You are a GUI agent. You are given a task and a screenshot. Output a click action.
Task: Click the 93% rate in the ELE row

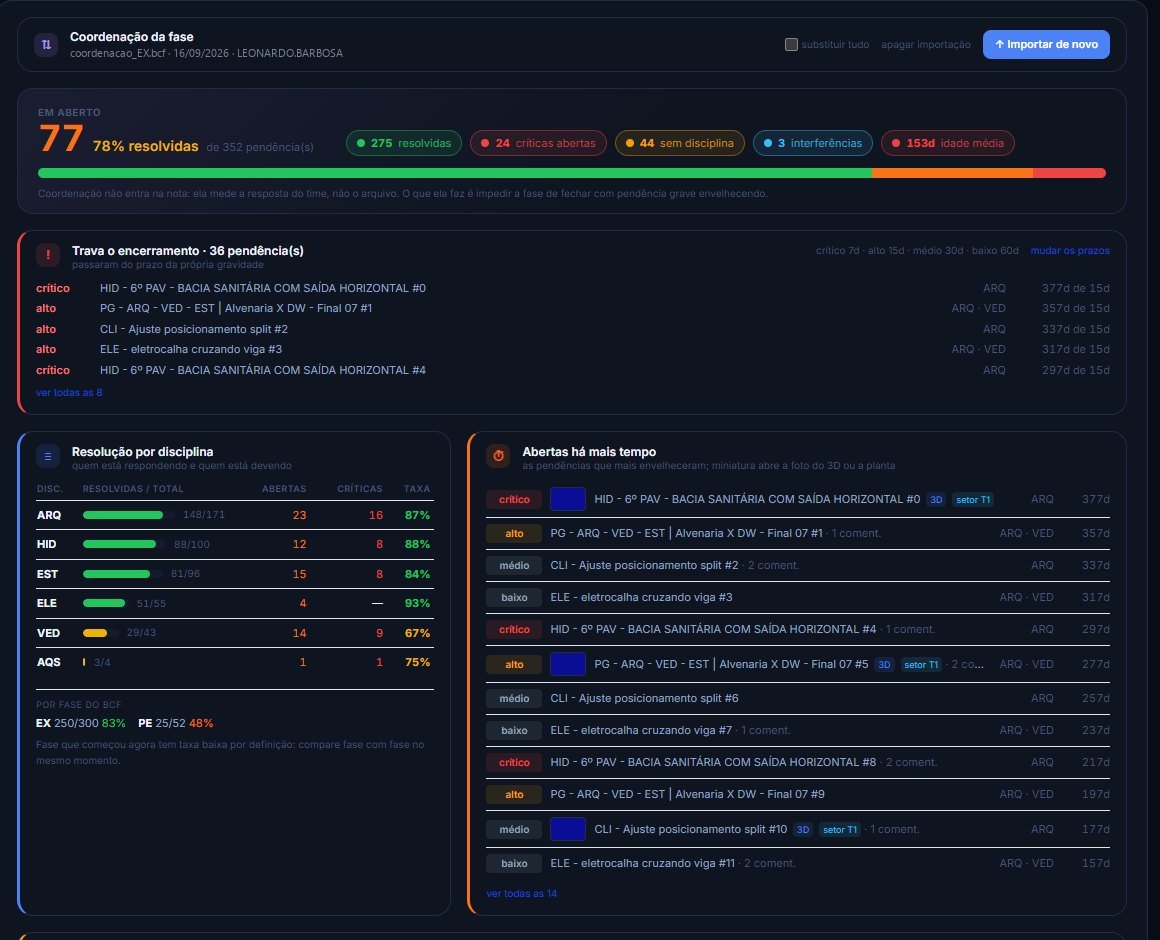tap(417, 603)
